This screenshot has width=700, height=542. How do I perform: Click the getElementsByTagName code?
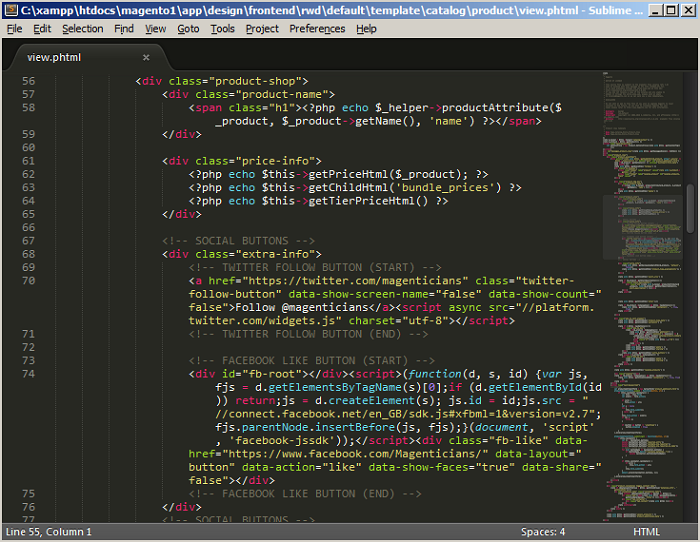(x=334, y=388)
